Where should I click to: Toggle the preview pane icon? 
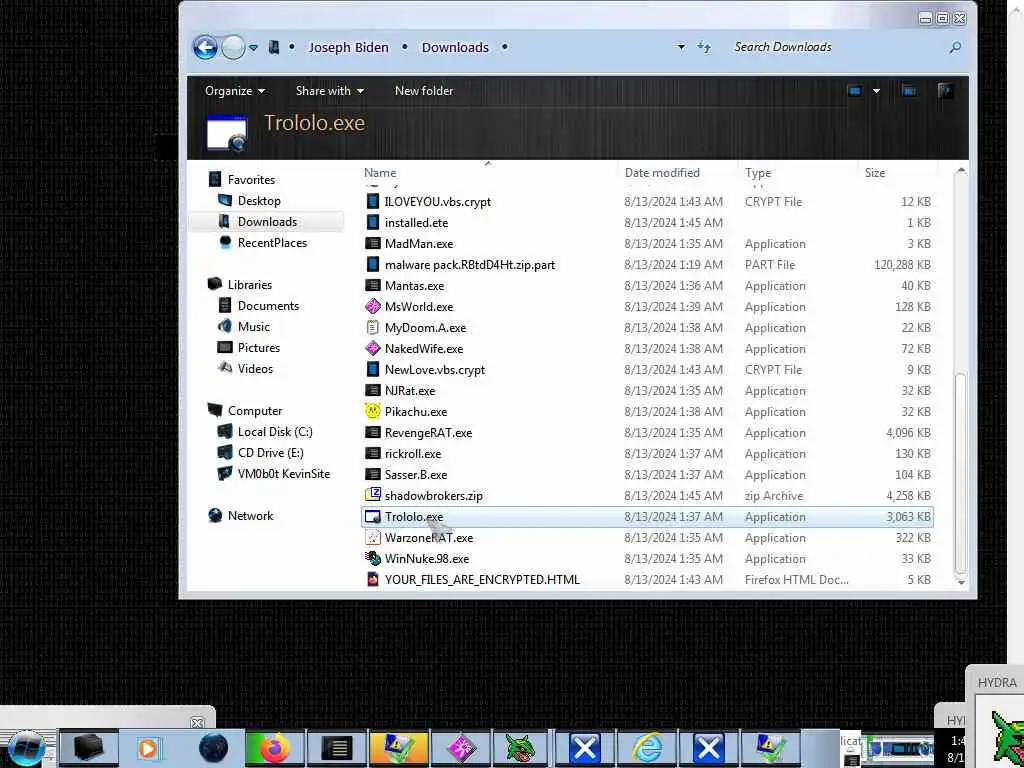tap(908, 91)
